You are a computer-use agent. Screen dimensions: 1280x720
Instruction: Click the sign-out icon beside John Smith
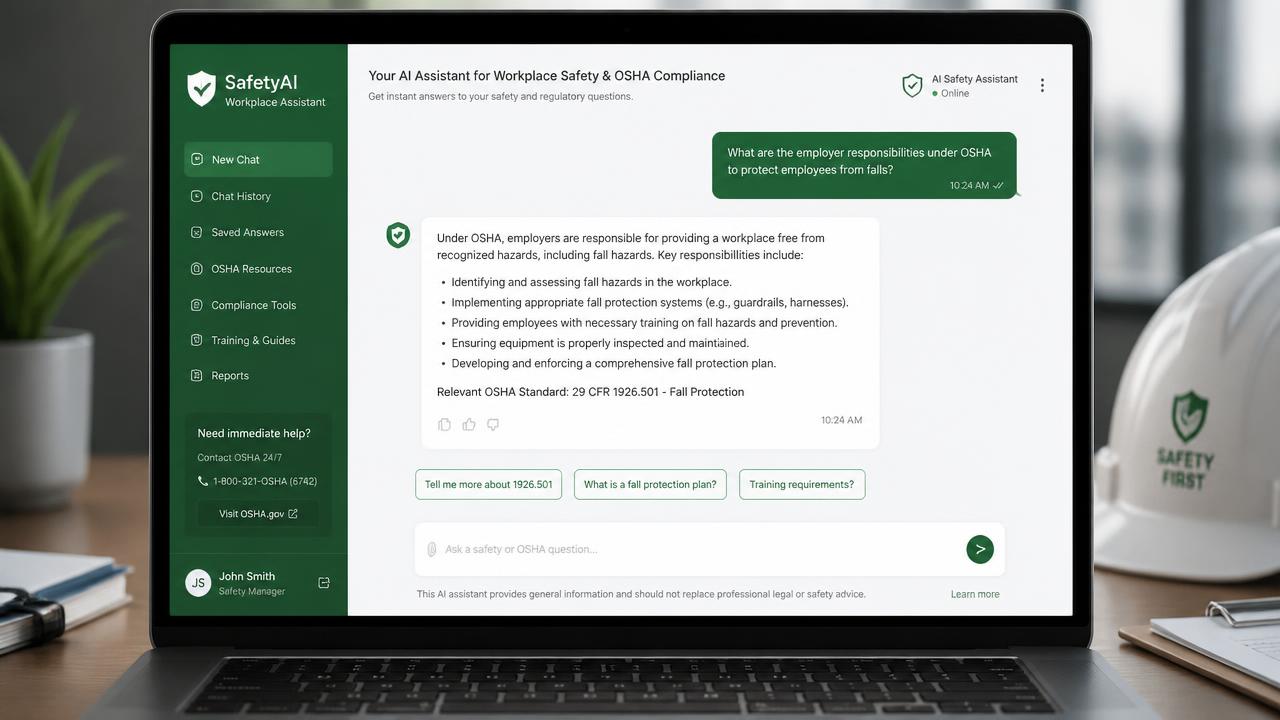pos(324,583)
